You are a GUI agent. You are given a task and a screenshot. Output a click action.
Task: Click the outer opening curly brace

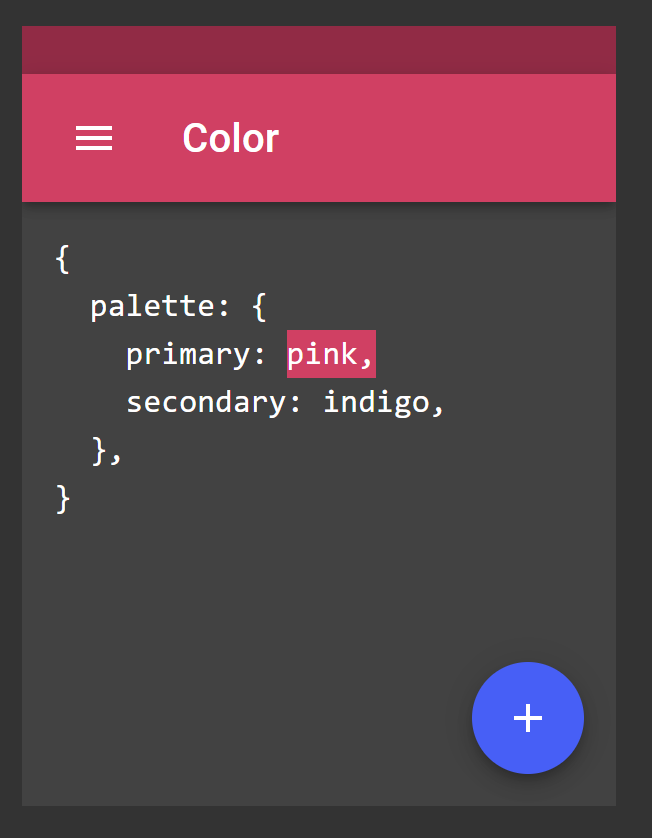[x=62, y=257]
